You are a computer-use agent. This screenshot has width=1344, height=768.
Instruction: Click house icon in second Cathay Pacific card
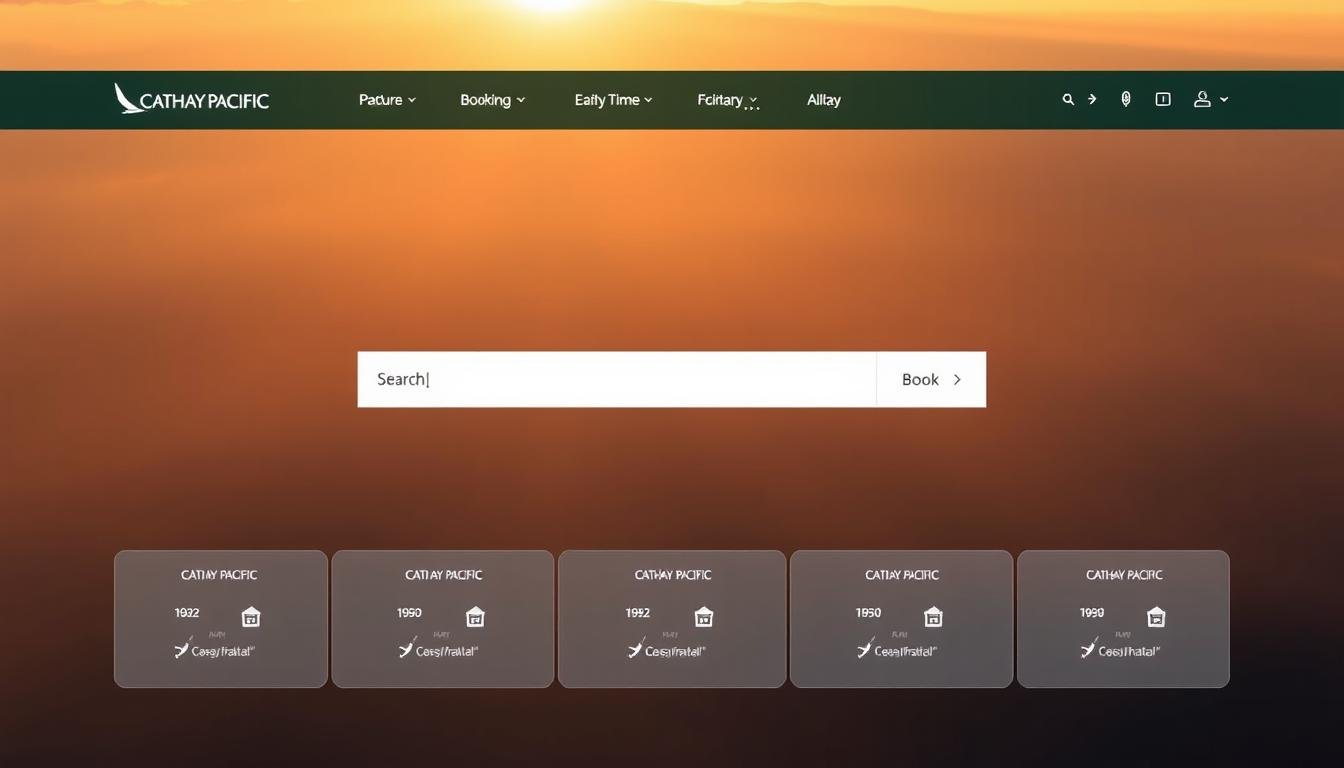(475, 617)
